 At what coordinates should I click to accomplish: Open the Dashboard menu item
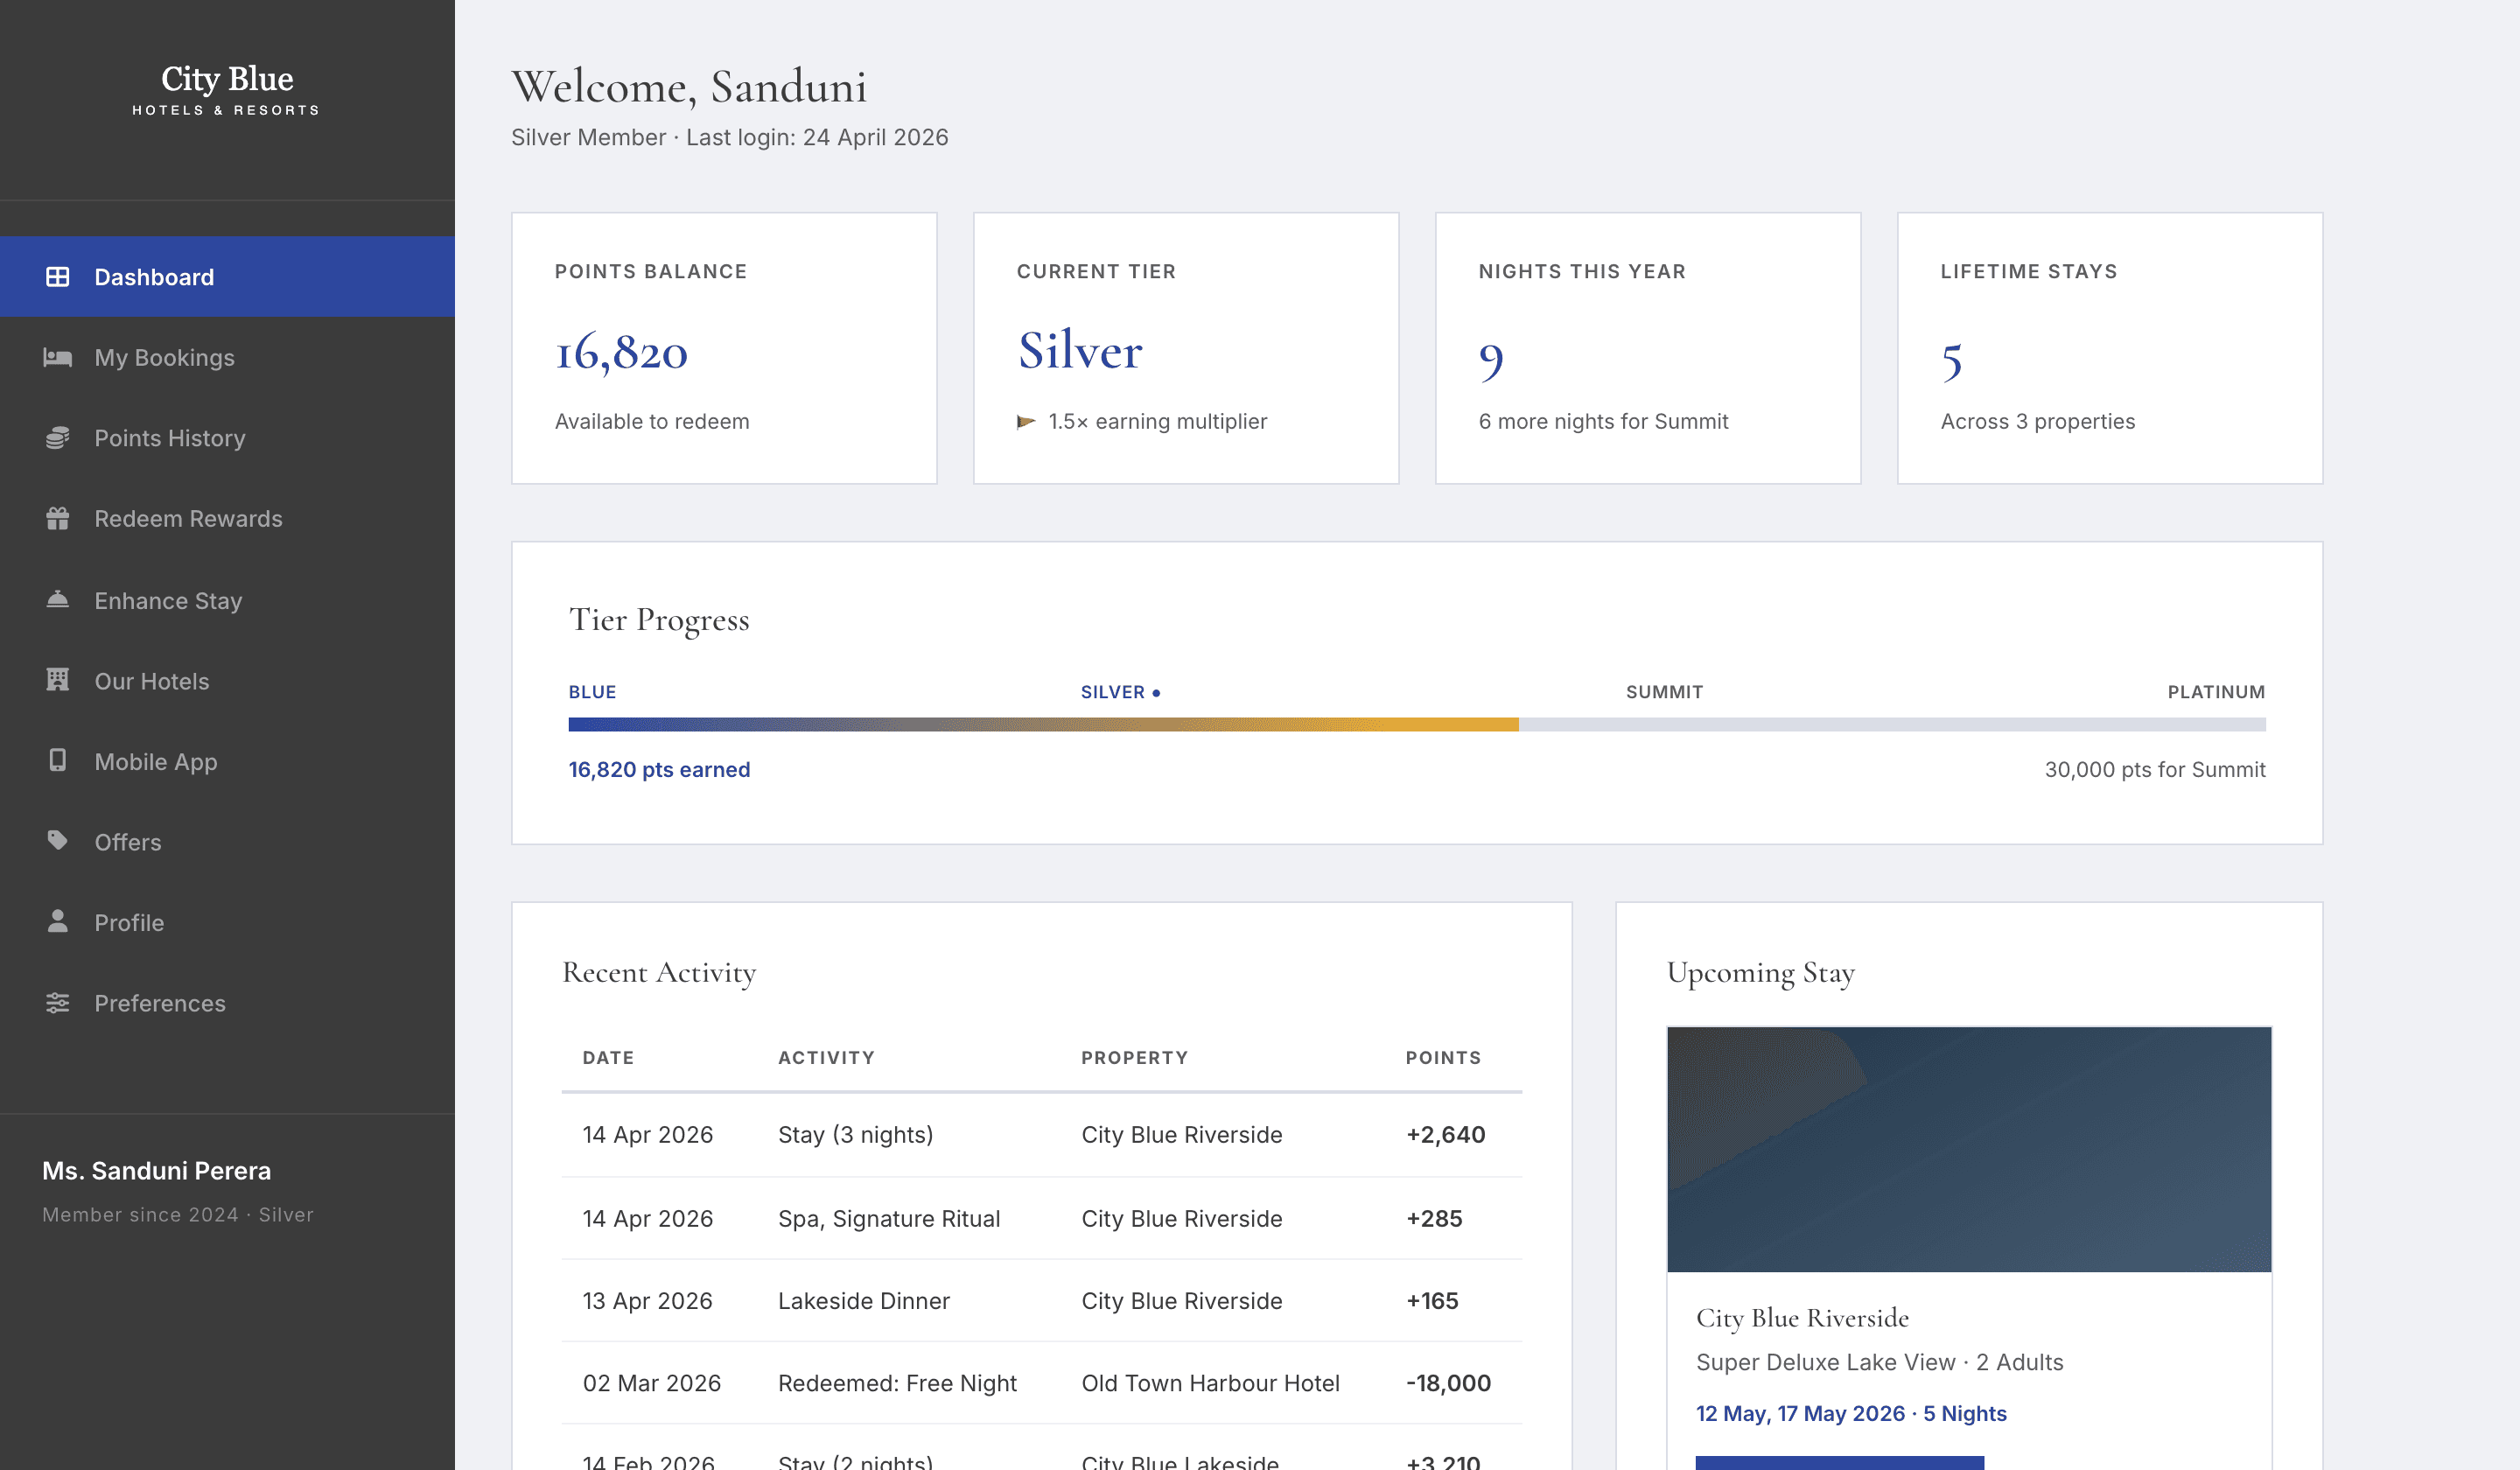227,277
